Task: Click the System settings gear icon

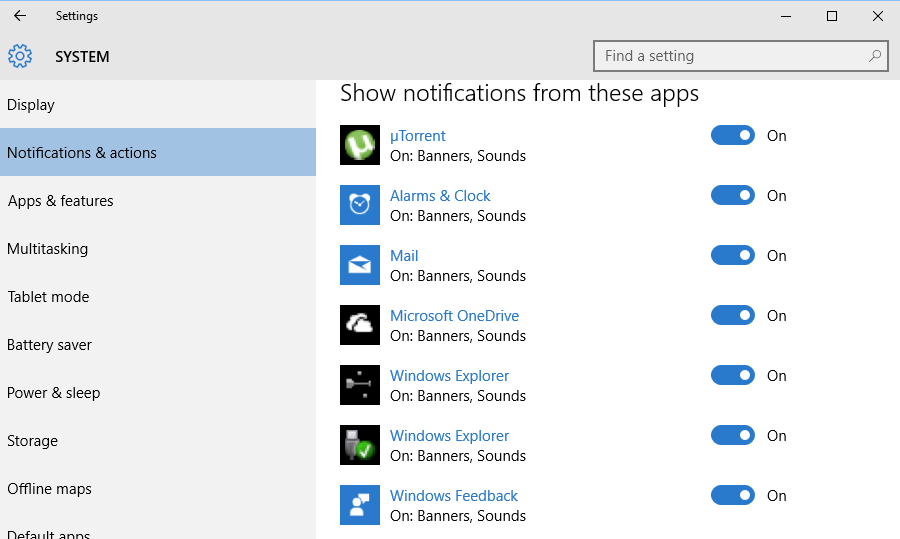Action: pos(20,56)
